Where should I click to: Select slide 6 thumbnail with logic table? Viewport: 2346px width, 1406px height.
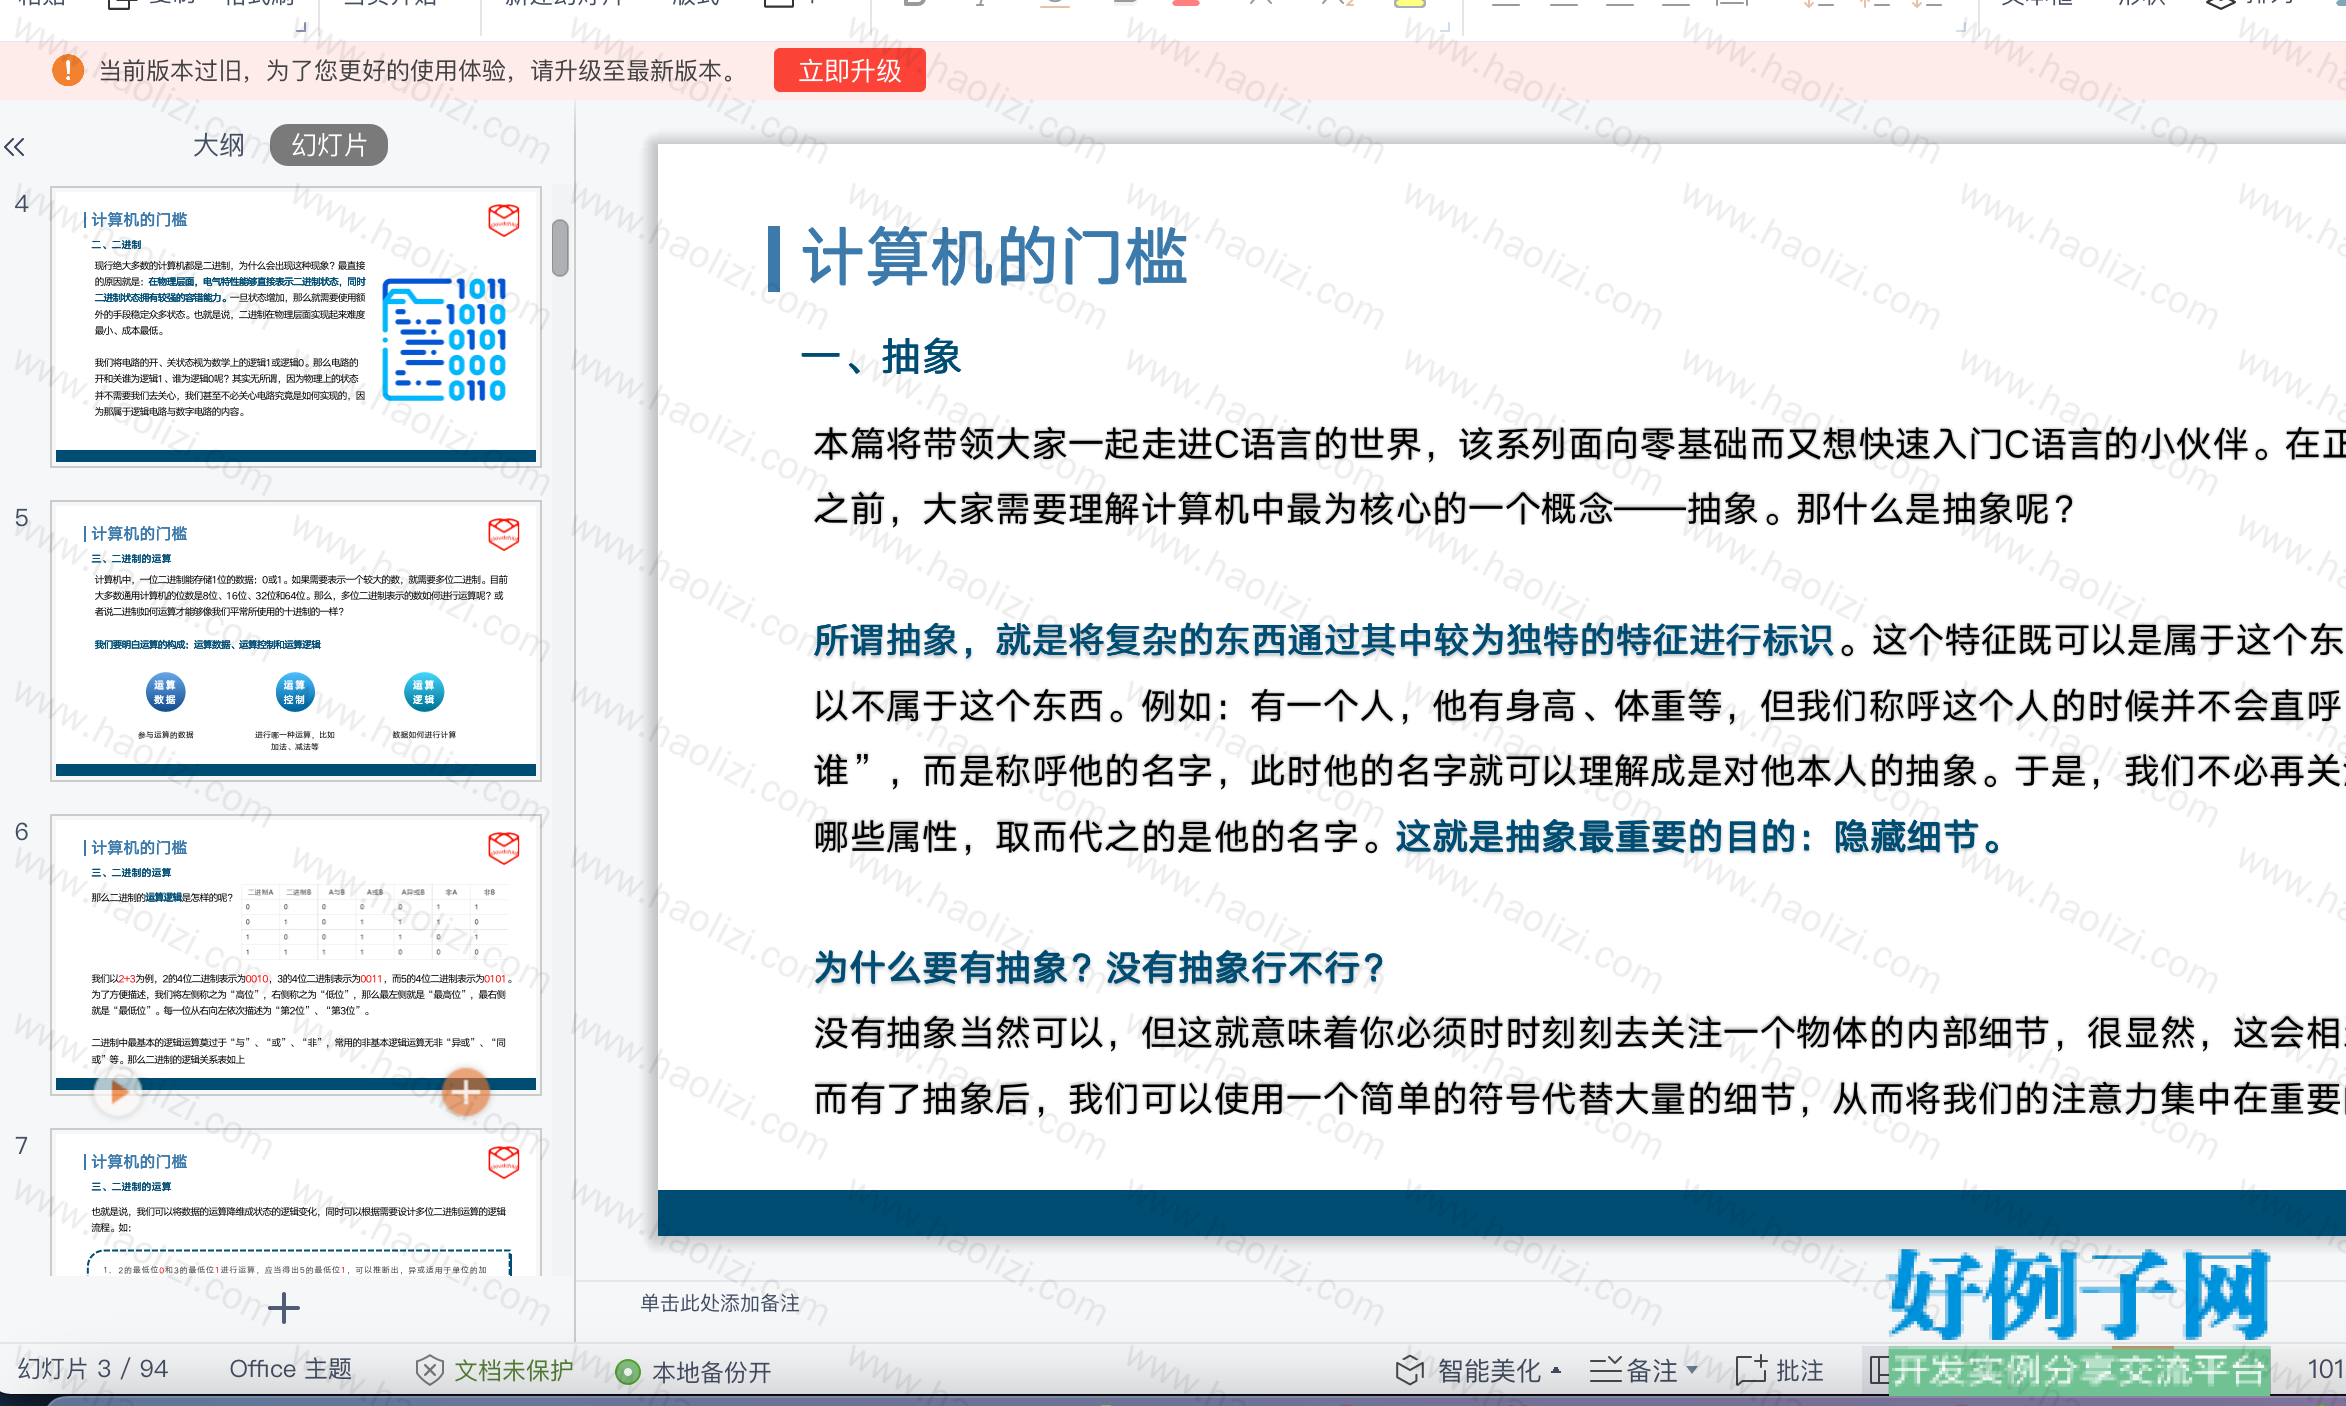pos(296,954)
